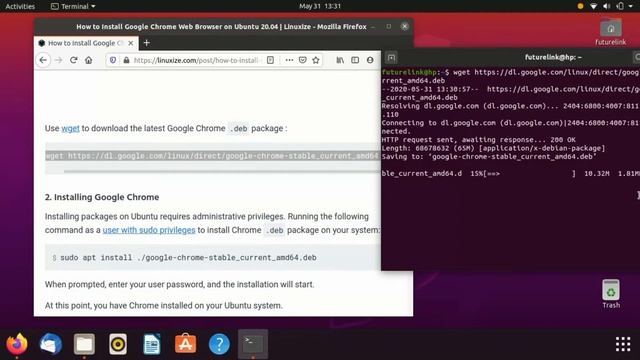Go back in Firefox history
640x360 pixels.
coord(43,60)
